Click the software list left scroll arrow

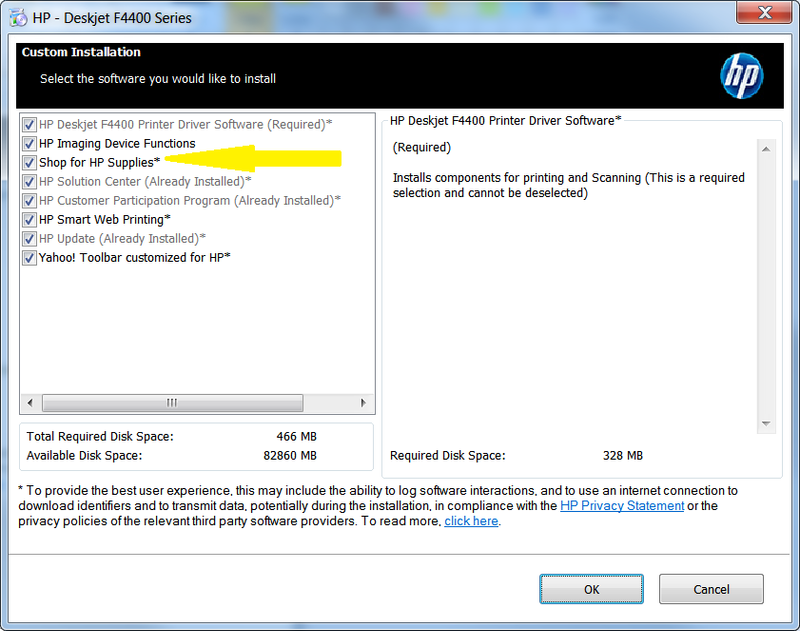[x=30, y=402]
